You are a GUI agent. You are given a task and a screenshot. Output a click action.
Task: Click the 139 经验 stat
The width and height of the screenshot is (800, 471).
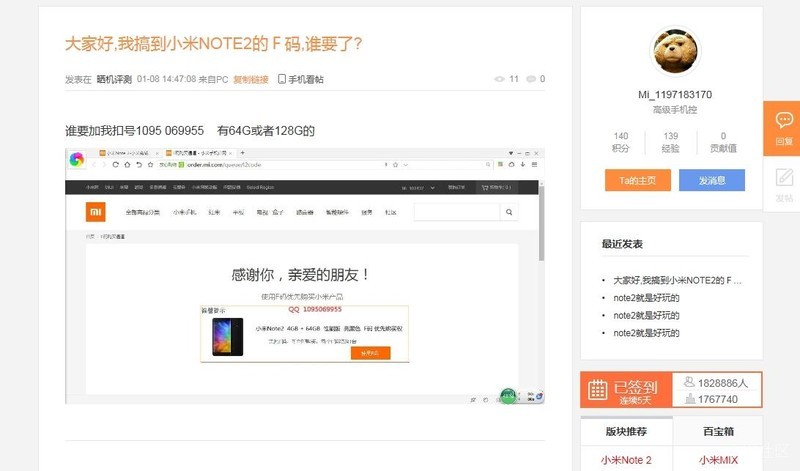(670, 142)
